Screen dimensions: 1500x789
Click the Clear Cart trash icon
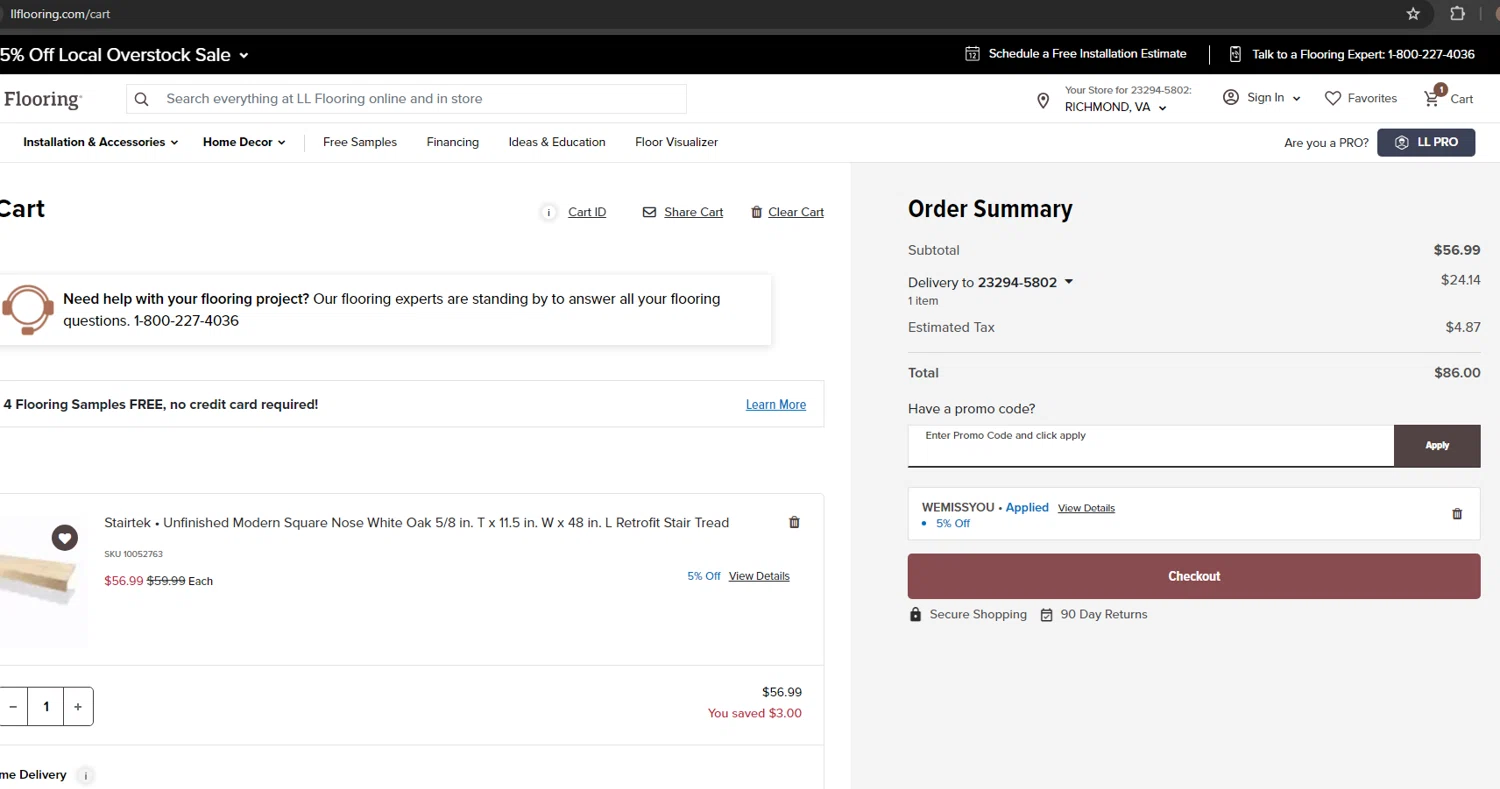[x=757, y=212]
